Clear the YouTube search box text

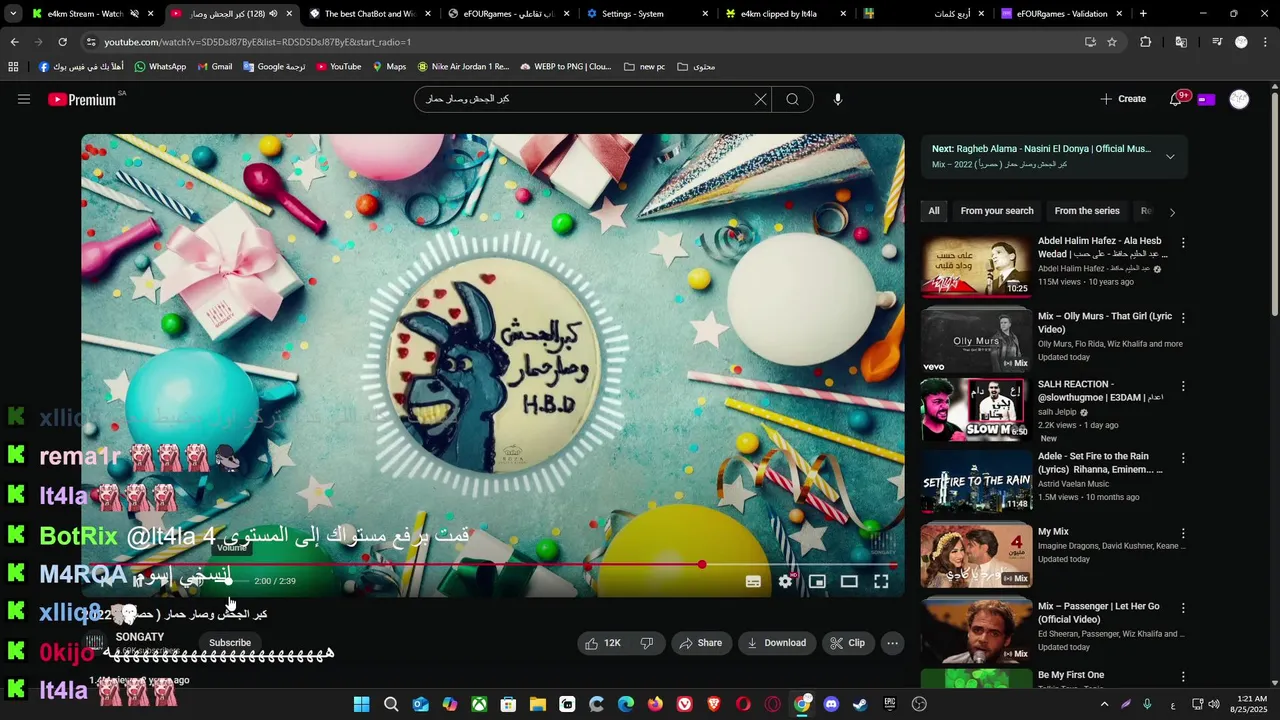click(760, 99)
